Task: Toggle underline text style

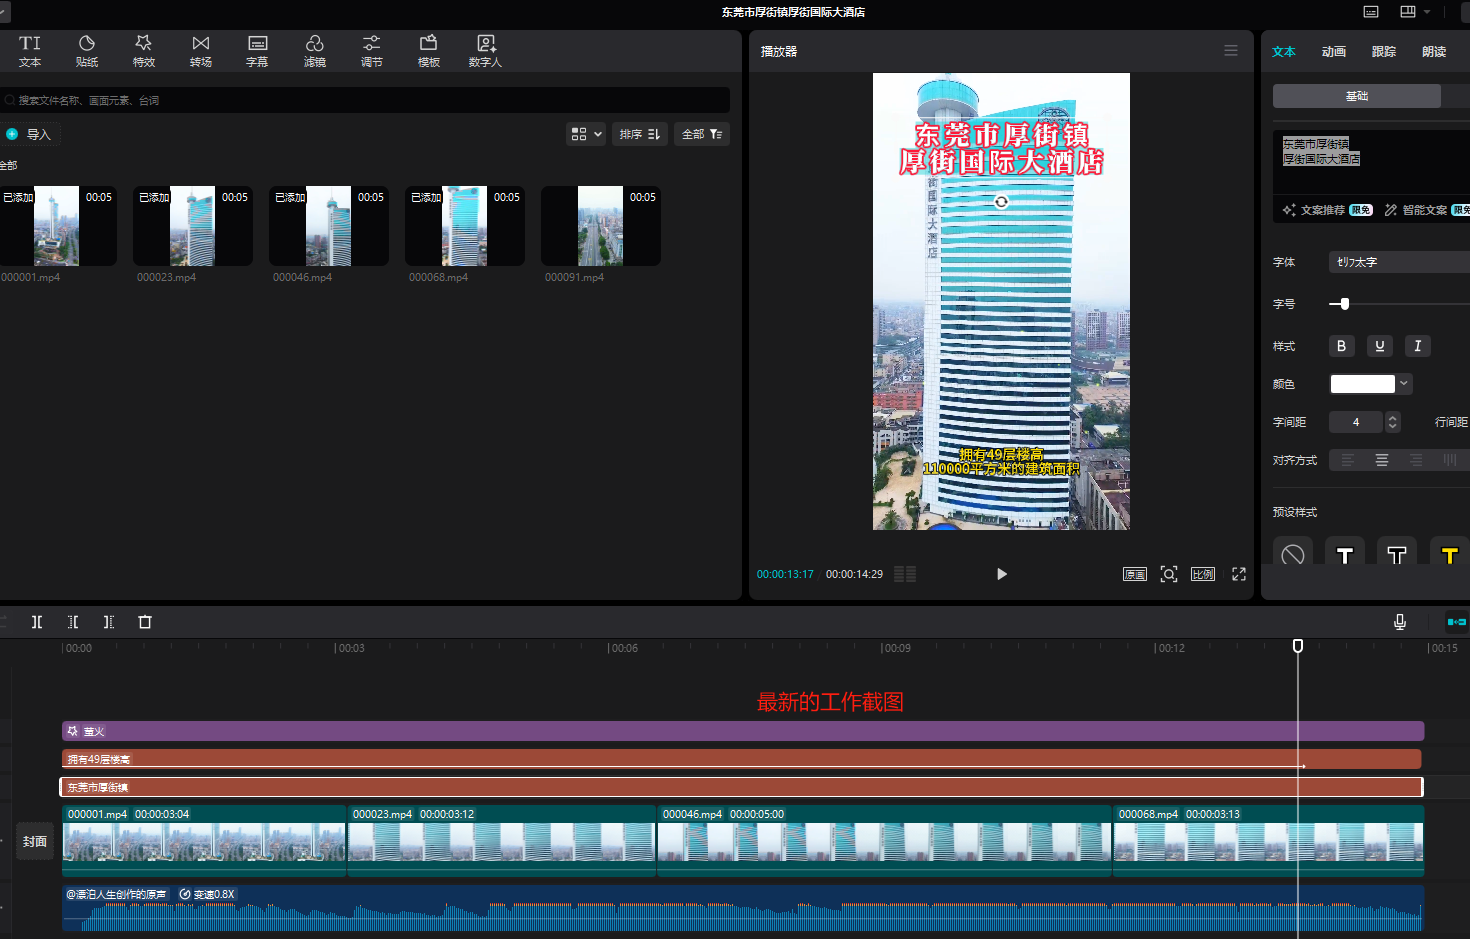Action: (x=1380, y=346)
